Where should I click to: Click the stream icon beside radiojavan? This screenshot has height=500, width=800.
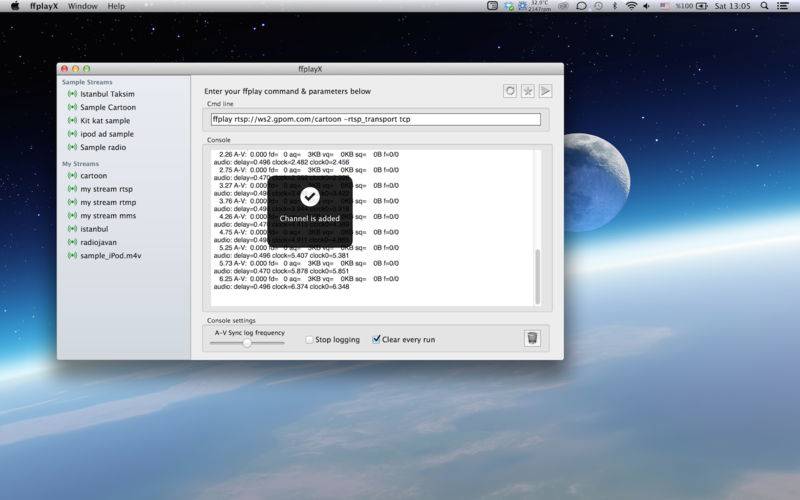[72, 242]
